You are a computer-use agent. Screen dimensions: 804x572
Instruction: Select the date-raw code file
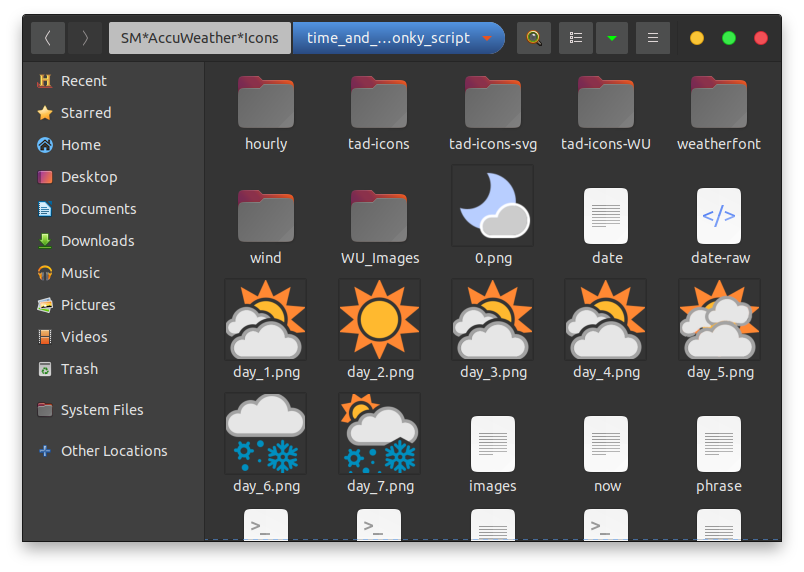click(719, 216)
